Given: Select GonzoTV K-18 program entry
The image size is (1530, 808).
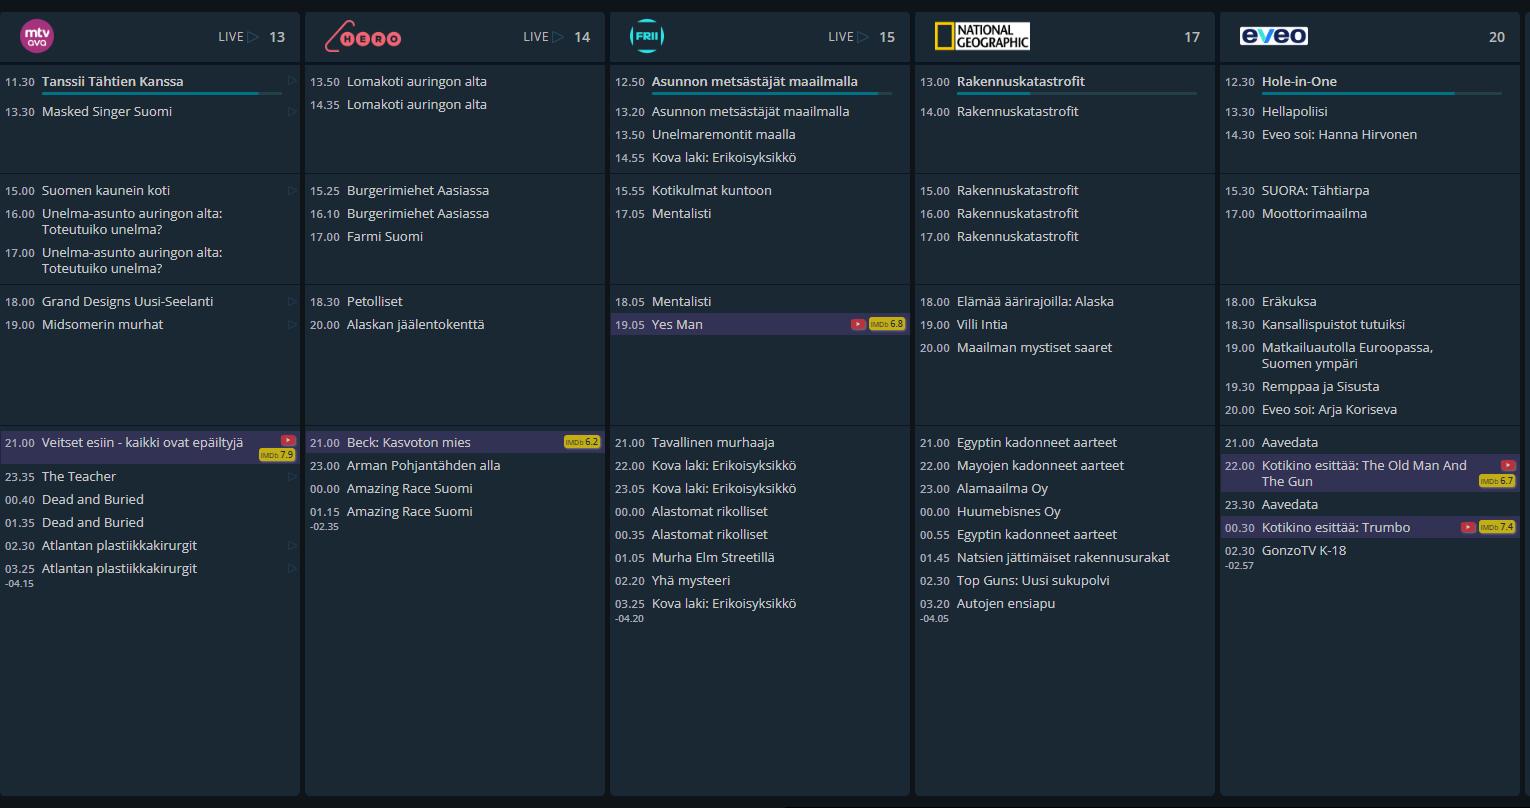Looking at the screenshot, I should tap(1303, 551).
